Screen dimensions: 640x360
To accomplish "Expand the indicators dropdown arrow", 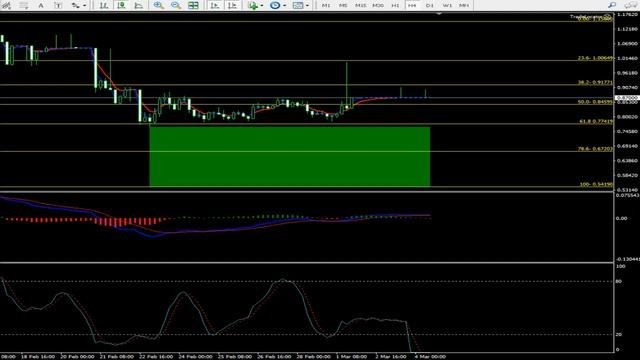I will click(x=262, y=6).
